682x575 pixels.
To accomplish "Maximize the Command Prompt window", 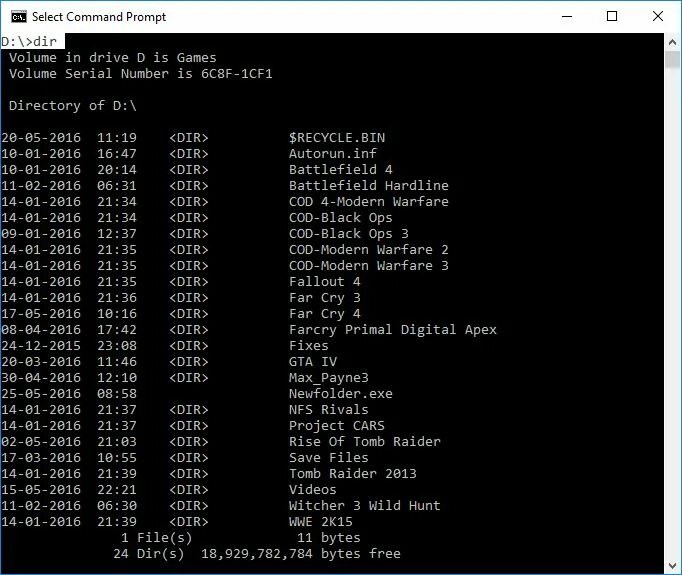I will [x=612, y=17].
